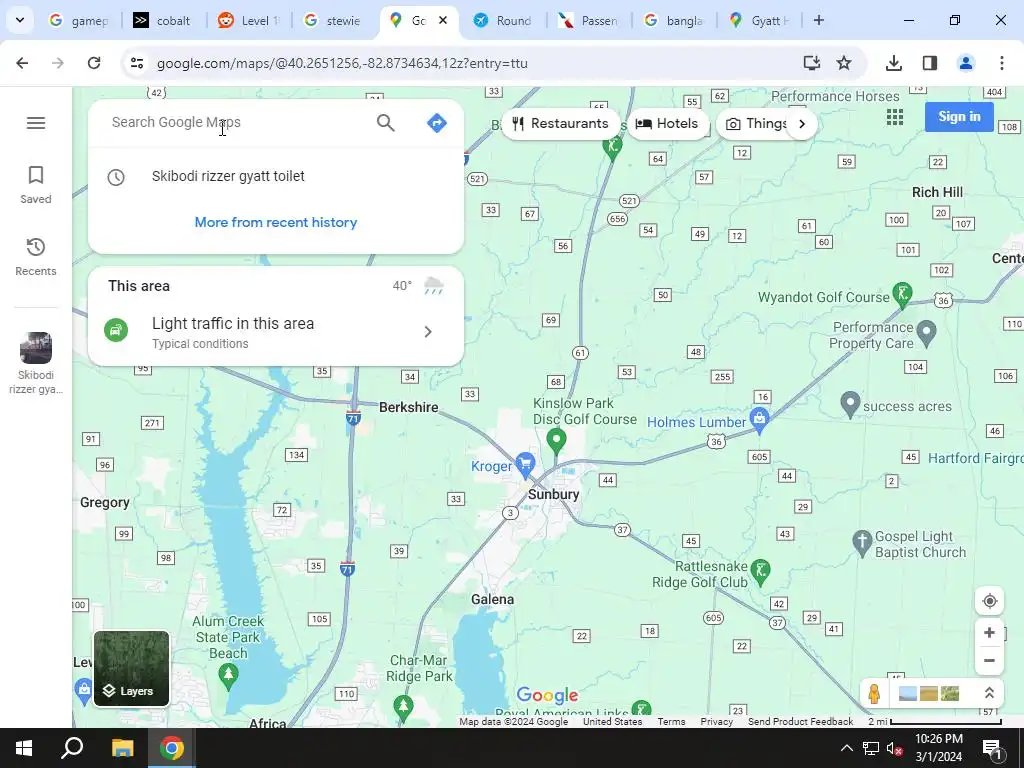The height and width of the screenshot is (768, 1024).
Task: Click United States in the map footer
Action: pos(613,722)
